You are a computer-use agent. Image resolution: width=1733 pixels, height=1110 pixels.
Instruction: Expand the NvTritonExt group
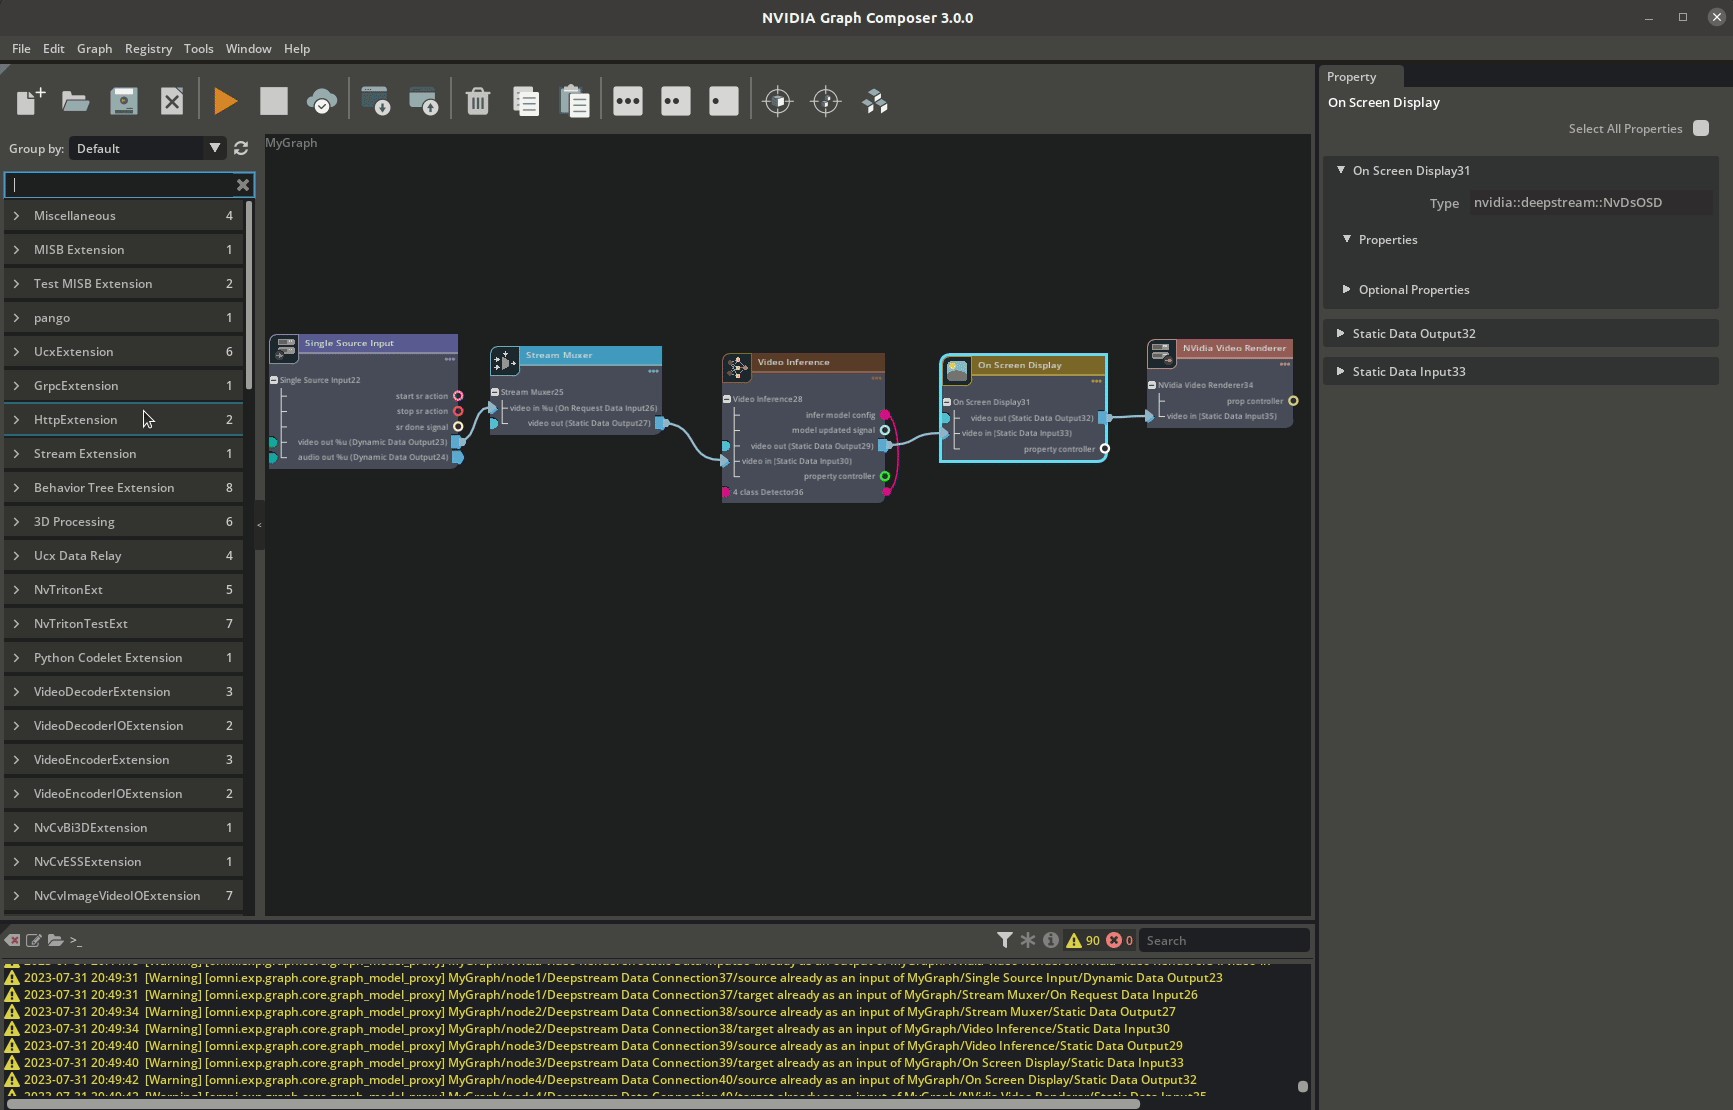(16, 590)
